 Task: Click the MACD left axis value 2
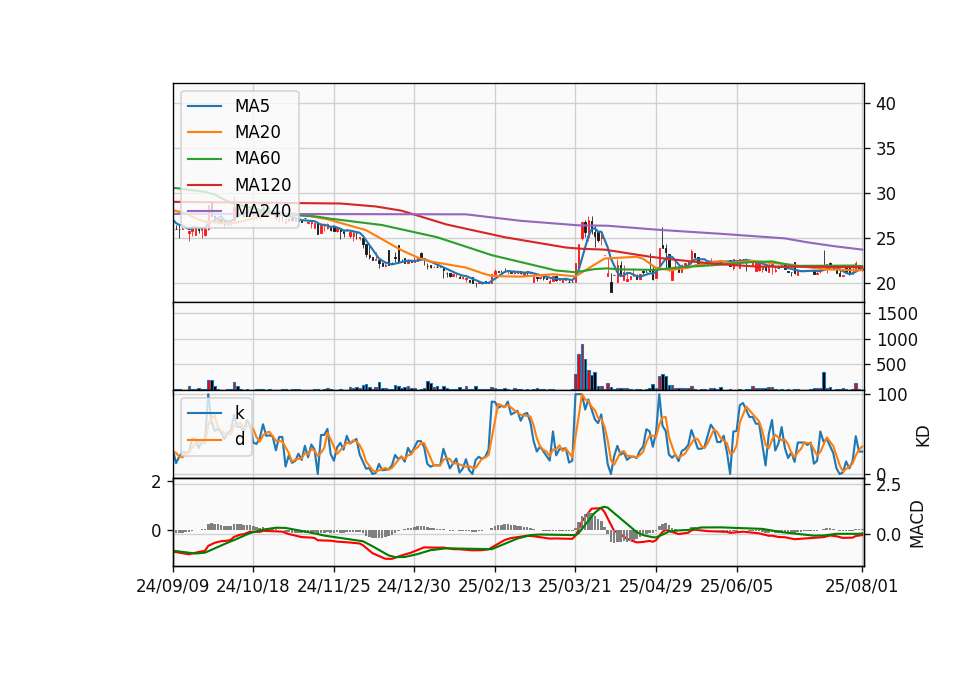point(157,482)
